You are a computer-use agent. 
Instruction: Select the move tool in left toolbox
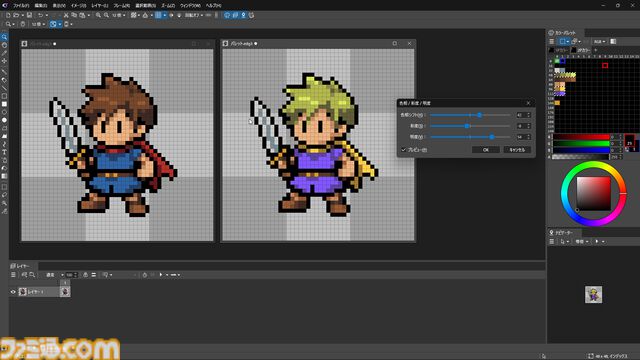pos(4,60)
